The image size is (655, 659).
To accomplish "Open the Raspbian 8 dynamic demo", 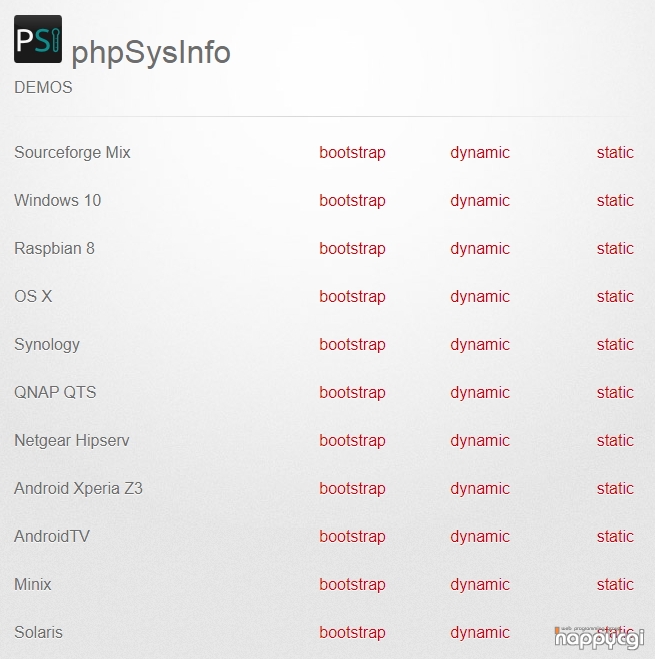I will [480, 248].
